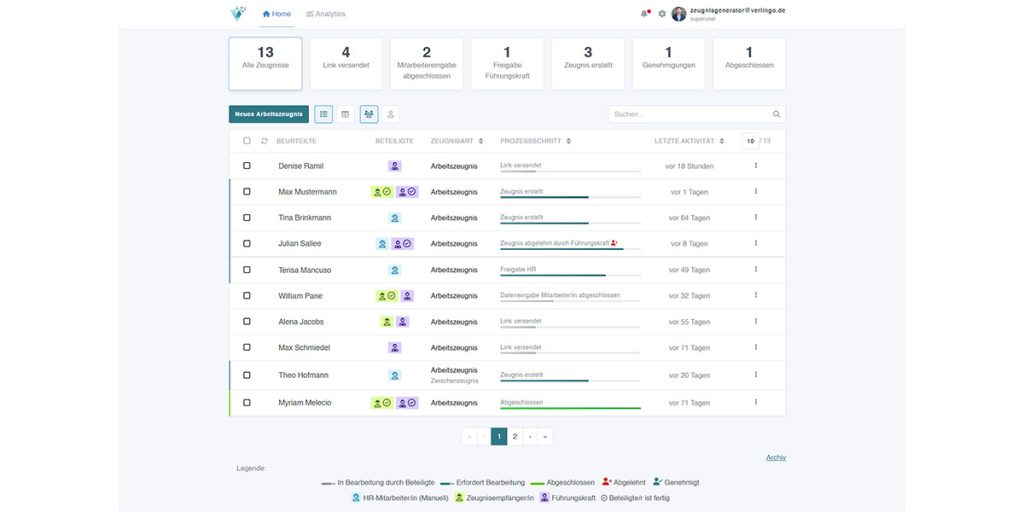Open the Archiv link
1024x512 pixels.
(776, 457)
